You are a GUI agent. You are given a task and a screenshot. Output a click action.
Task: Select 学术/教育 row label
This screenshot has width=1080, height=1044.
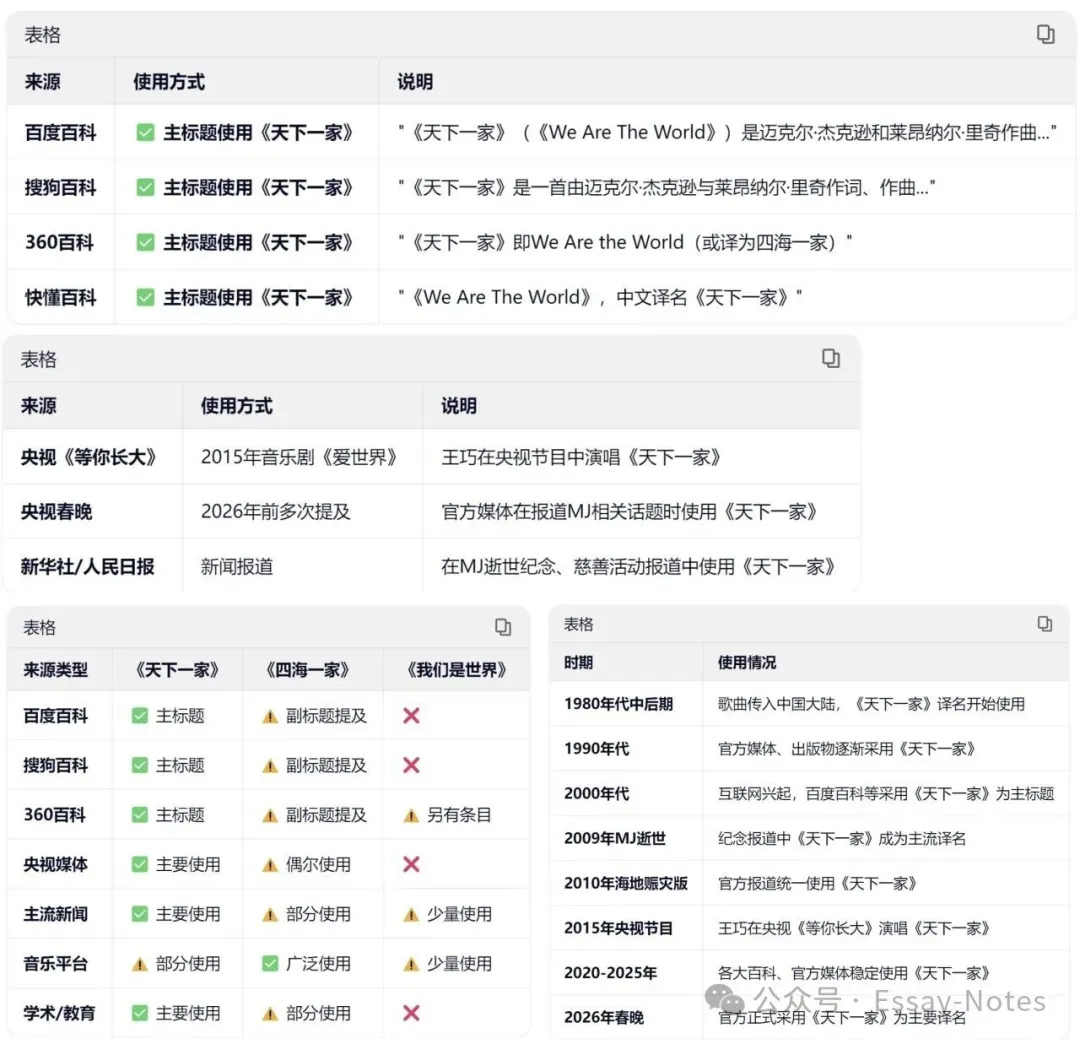[59, 1013]
